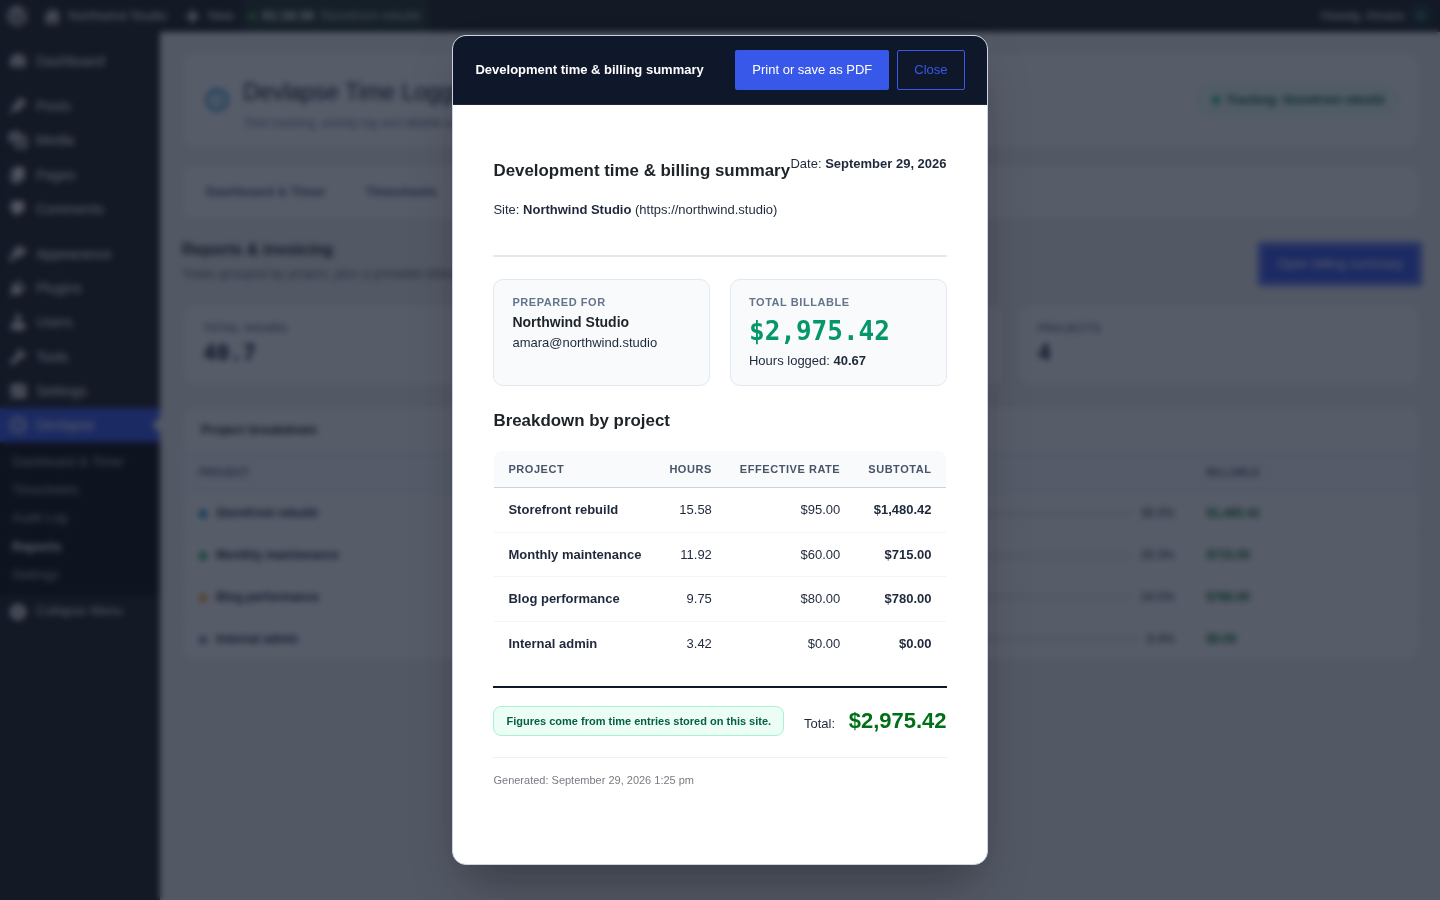
Task: Click the "HOURS" column header
Action: 691,469
